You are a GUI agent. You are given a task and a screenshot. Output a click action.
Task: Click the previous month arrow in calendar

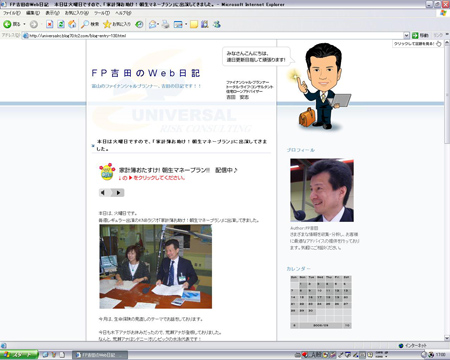[294, 325]
